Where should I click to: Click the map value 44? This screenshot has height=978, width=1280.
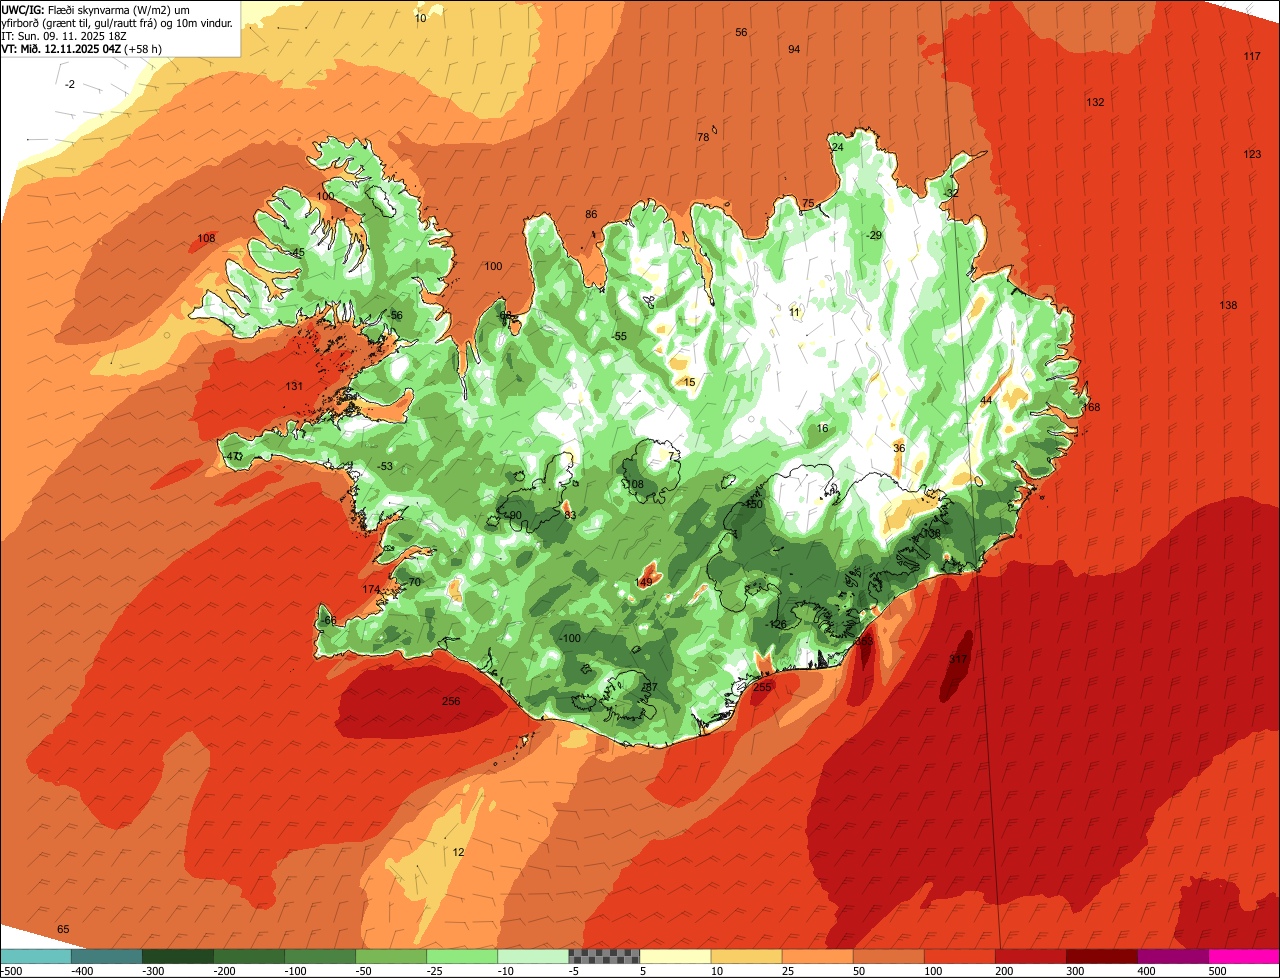[986, 400]
